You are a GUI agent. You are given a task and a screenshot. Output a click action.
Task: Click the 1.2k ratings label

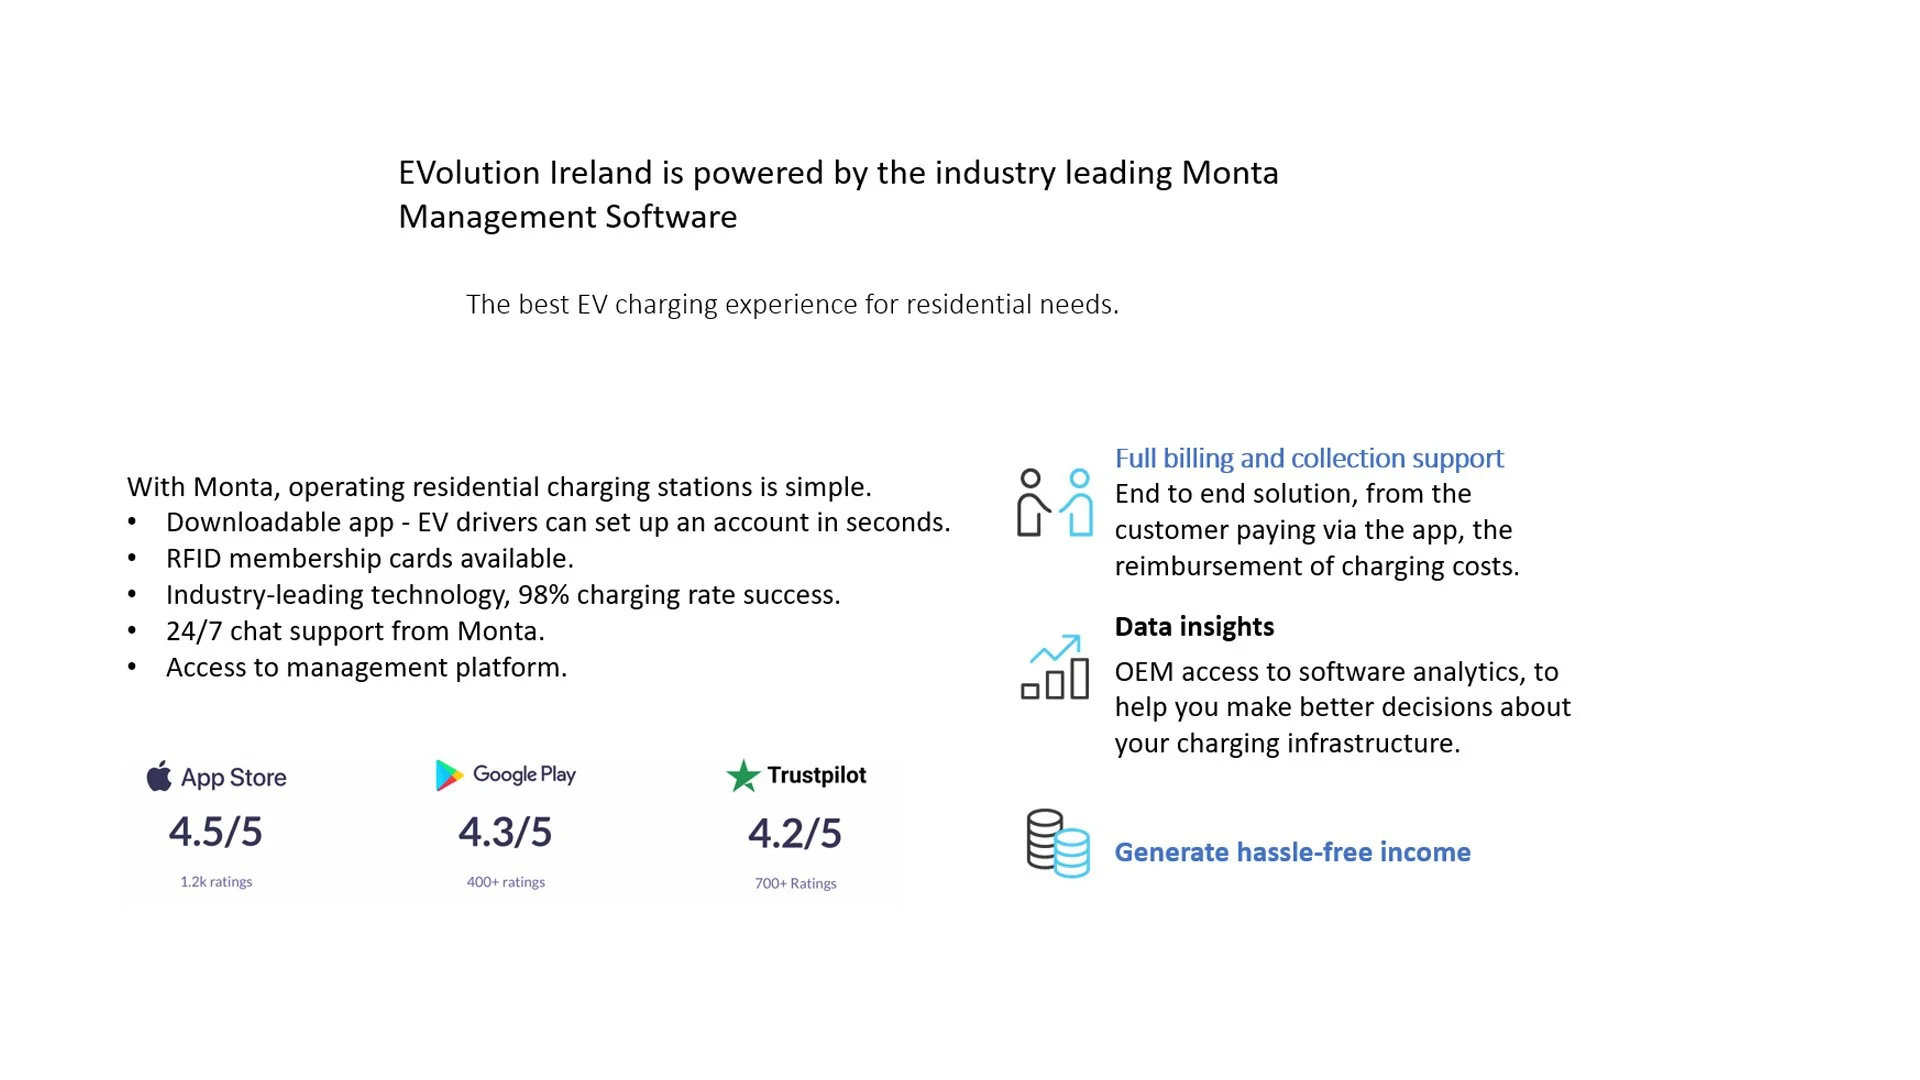[216, 882]
